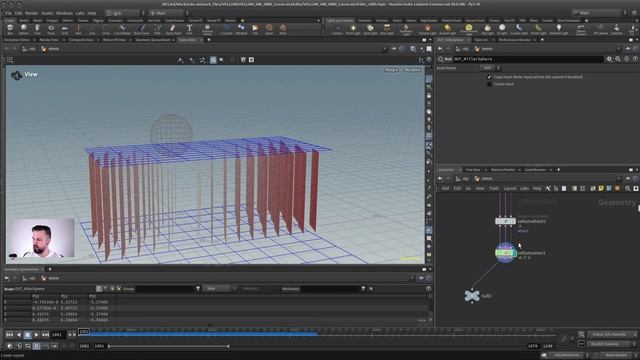Open network editor Layout menu
Image resolution: width=640 pixels, height=360 pixels.
tap(509, 189)
